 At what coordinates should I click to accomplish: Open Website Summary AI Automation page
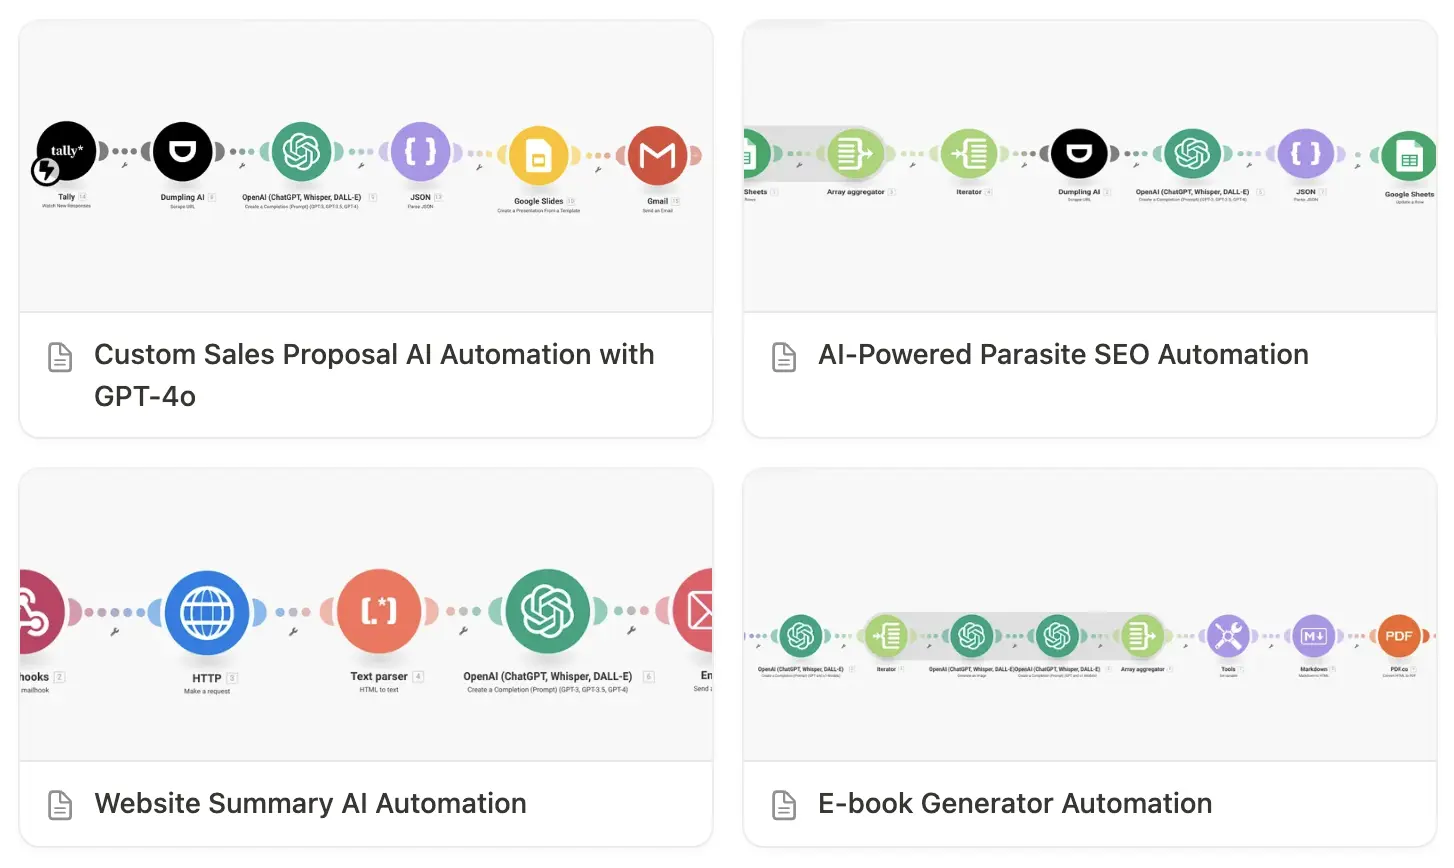click(310, 804)
